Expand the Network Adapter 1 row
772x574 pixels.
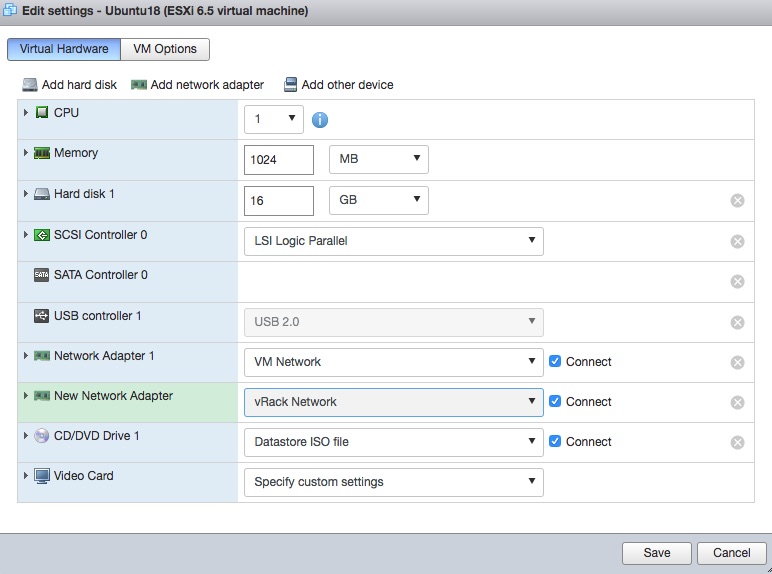click(26, 355)
